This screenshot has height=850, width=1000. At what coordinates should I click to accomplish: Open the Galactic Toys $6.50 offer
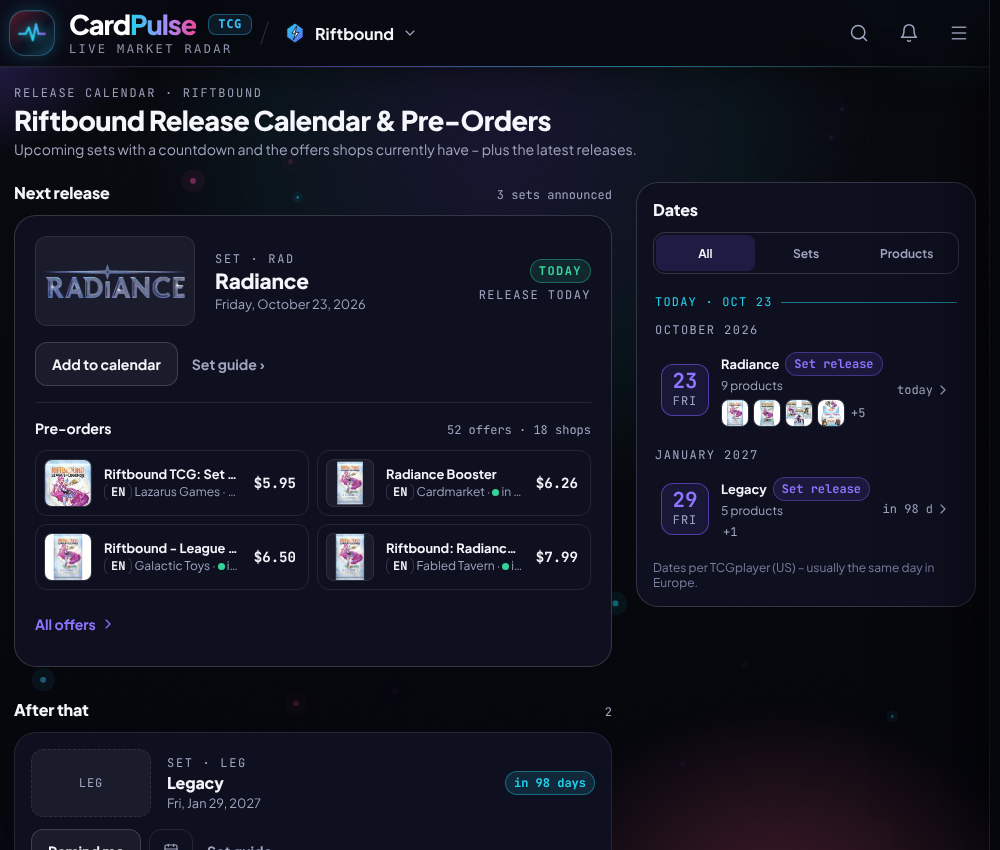pyautogui.click(x=172, y=557)
